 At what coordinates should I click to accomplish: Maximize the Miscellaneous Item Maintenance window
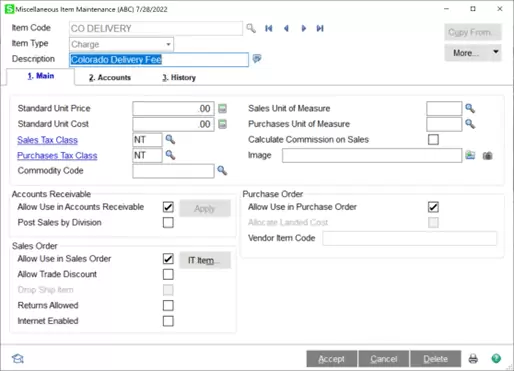point(473,9)
